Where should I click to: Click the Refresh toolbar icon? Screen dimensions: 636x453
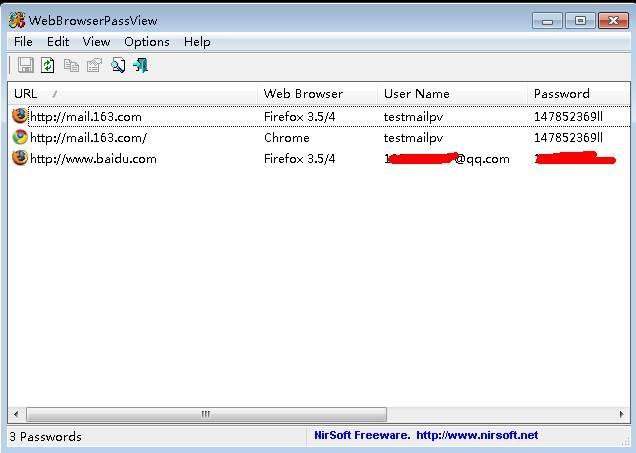point(47,65)
